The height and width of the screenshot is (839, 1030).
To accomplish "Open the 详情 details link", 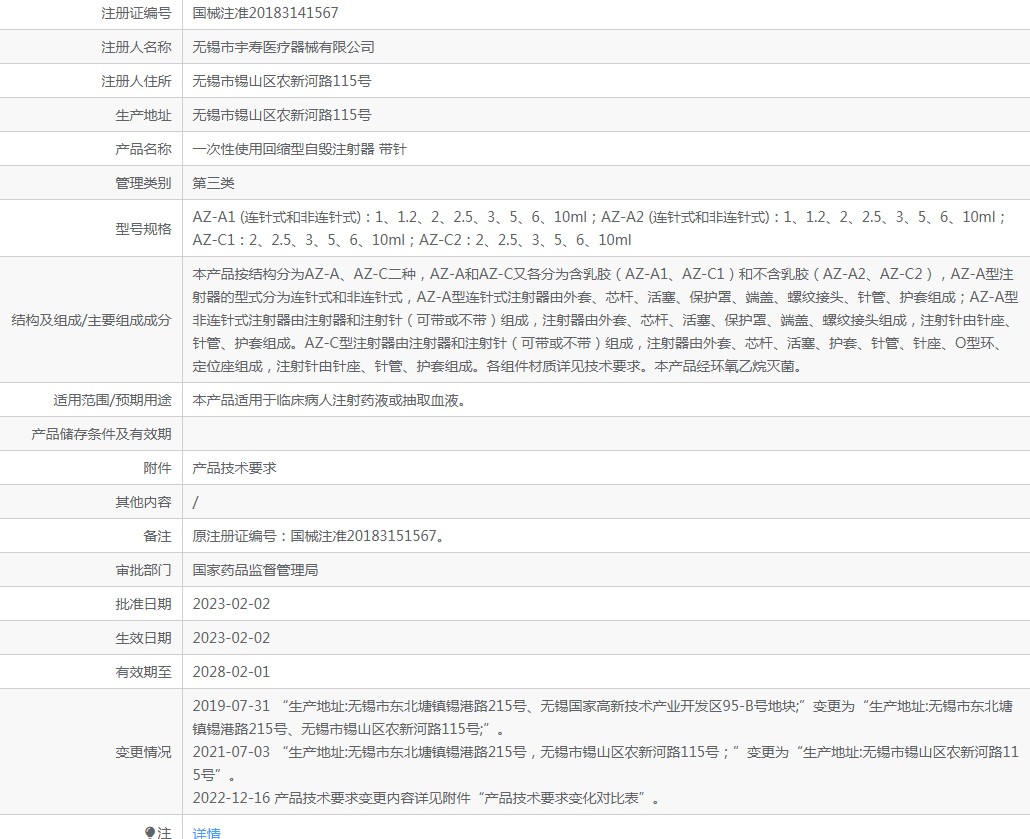I will coord(206,832).
